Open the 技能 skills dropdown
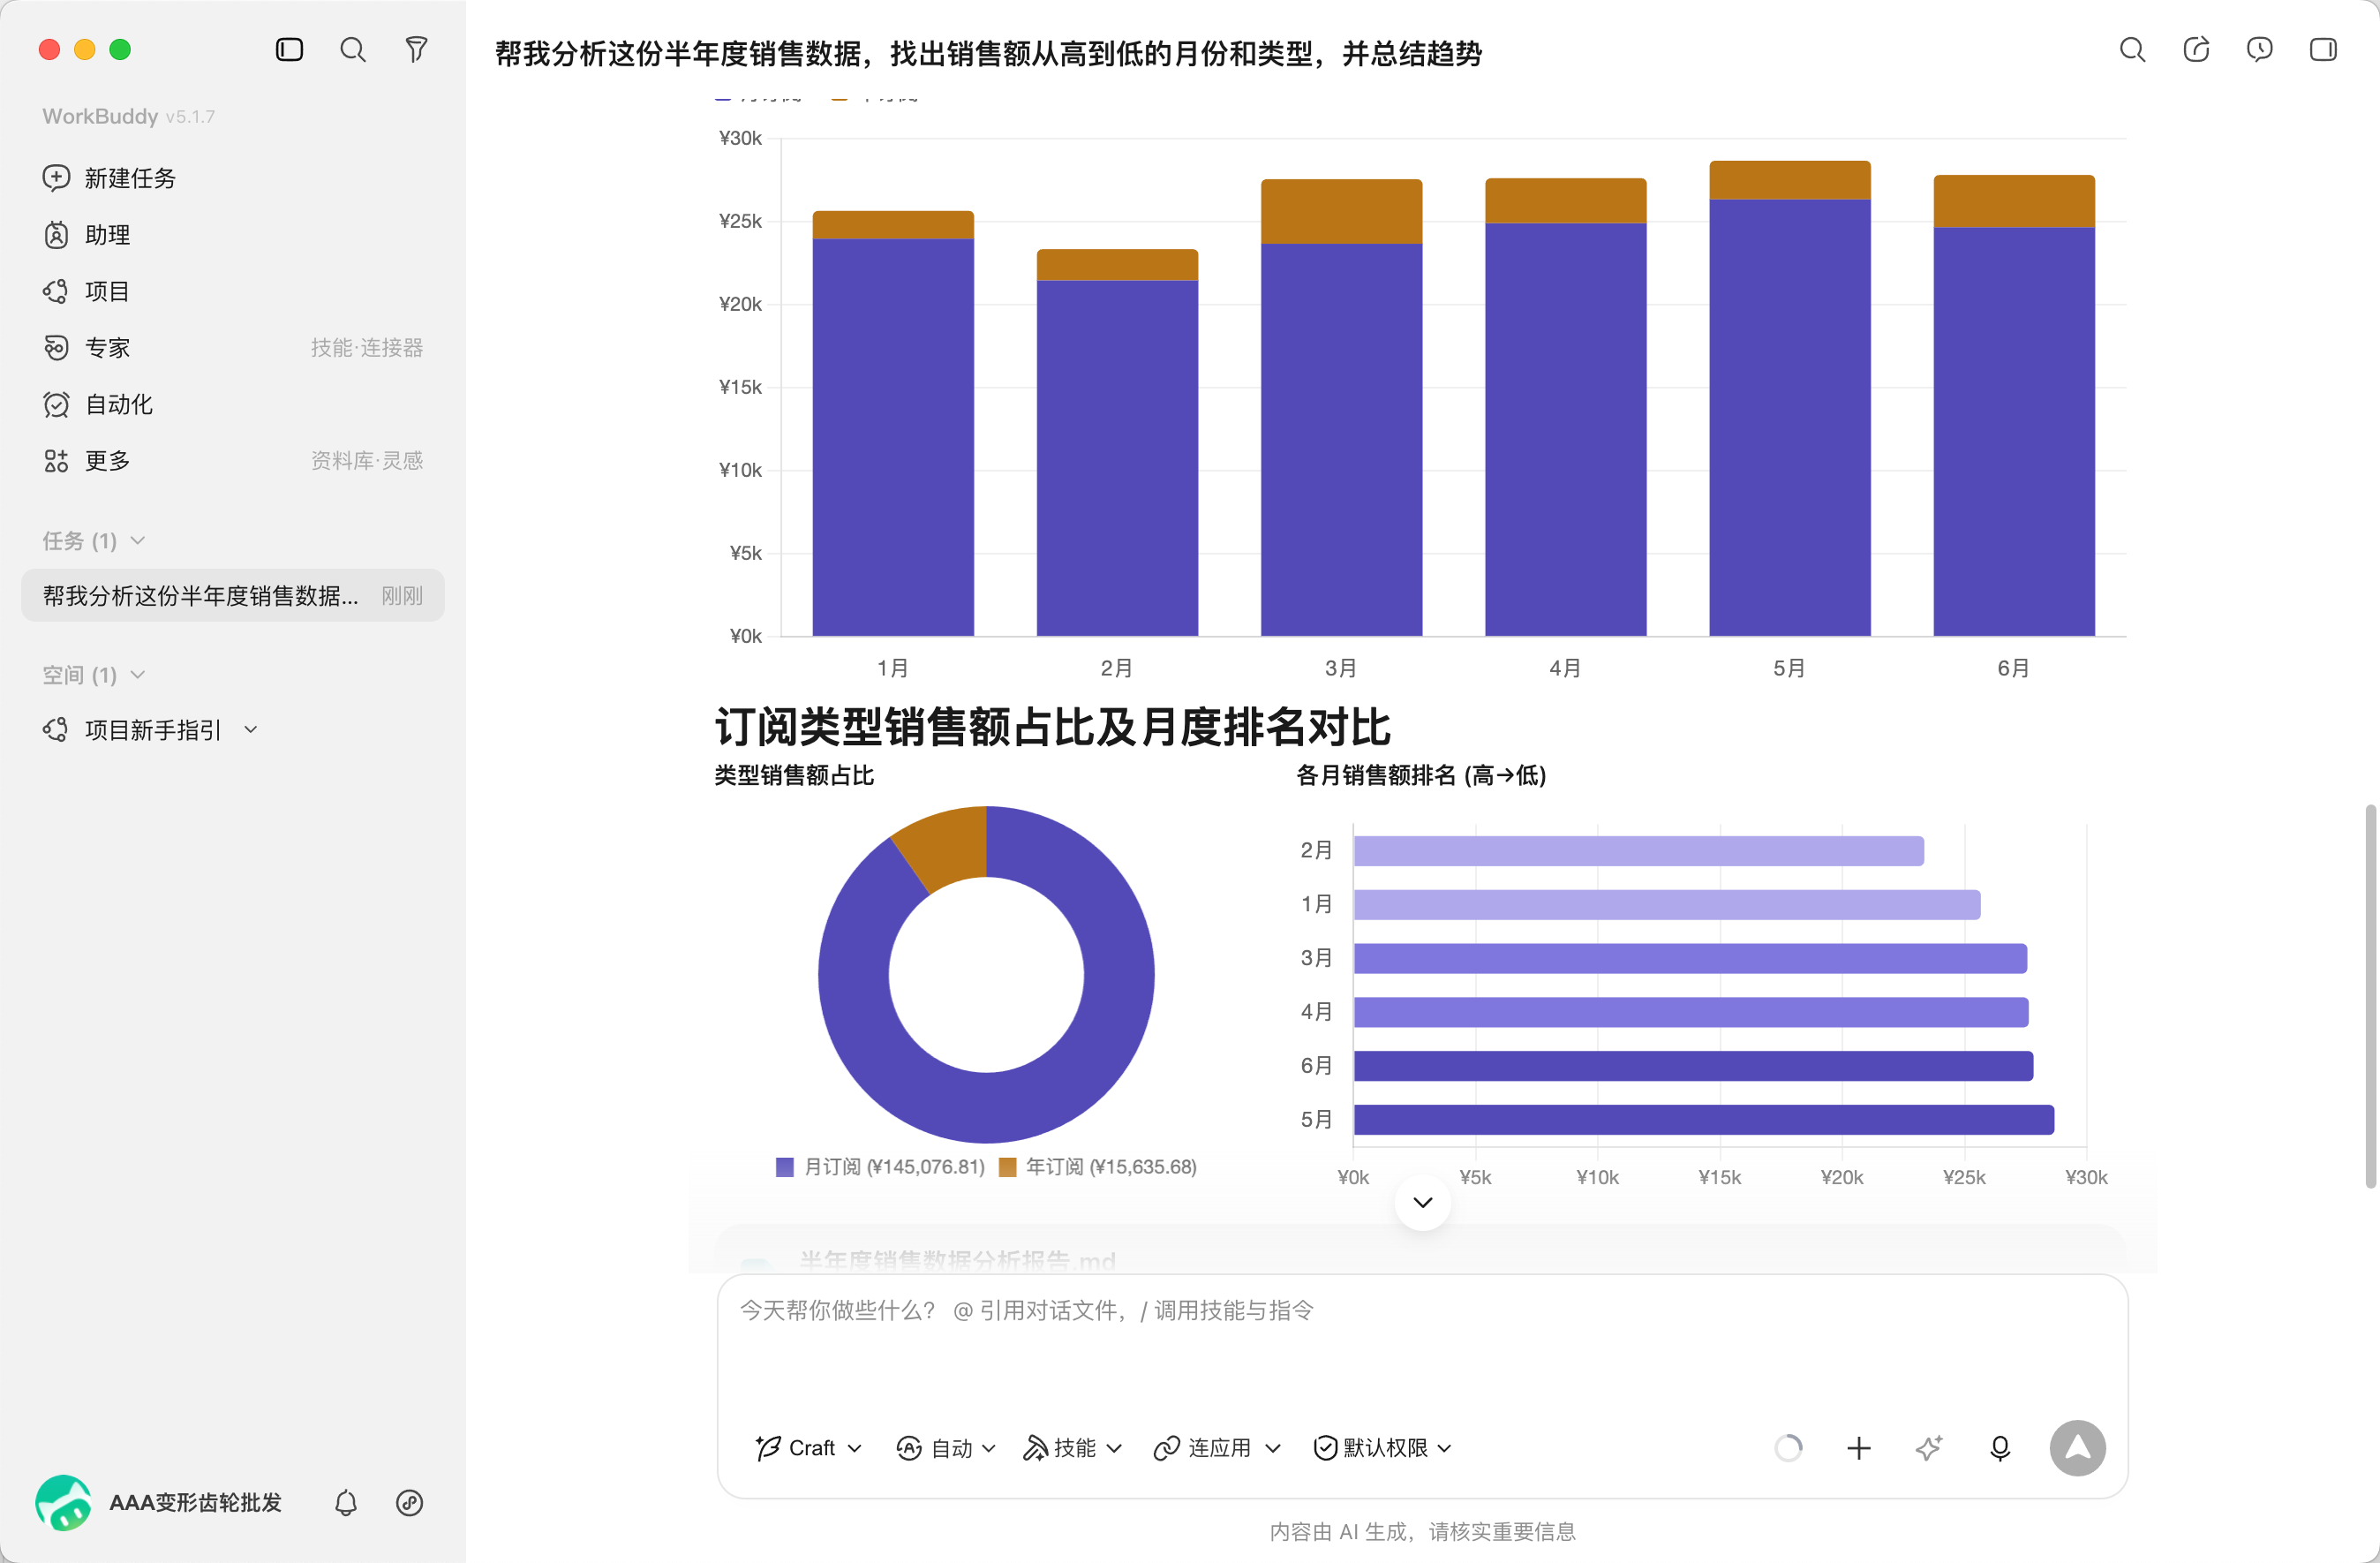2380x1563 pixels. tap(1072, 1447)
